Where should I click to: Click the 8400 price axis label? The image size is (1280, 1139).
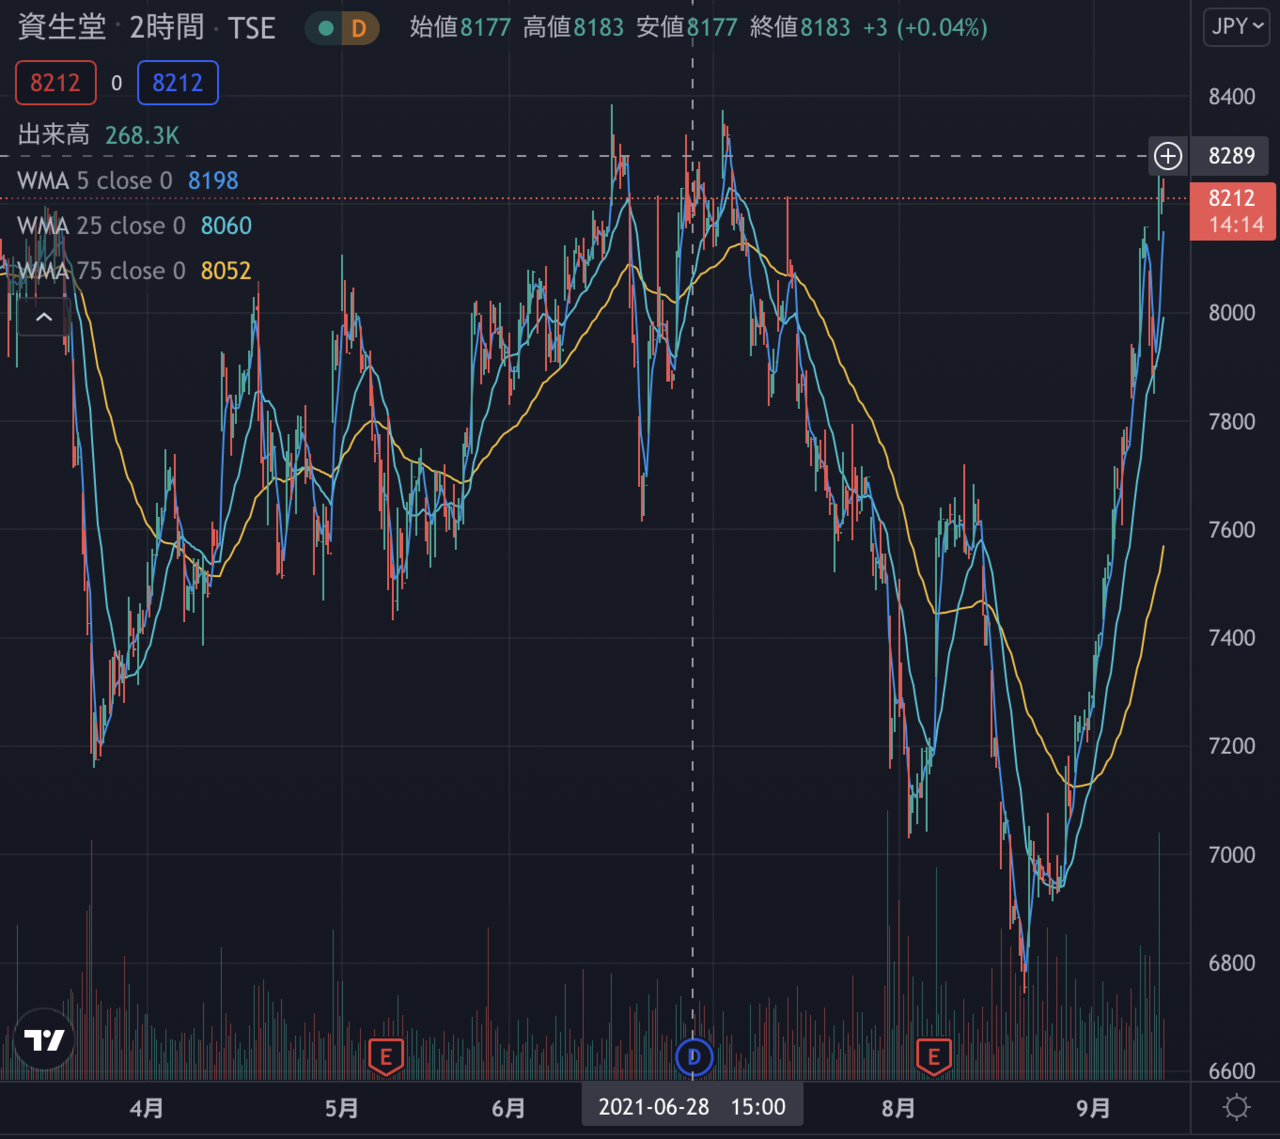click(x=1231, y=97)
